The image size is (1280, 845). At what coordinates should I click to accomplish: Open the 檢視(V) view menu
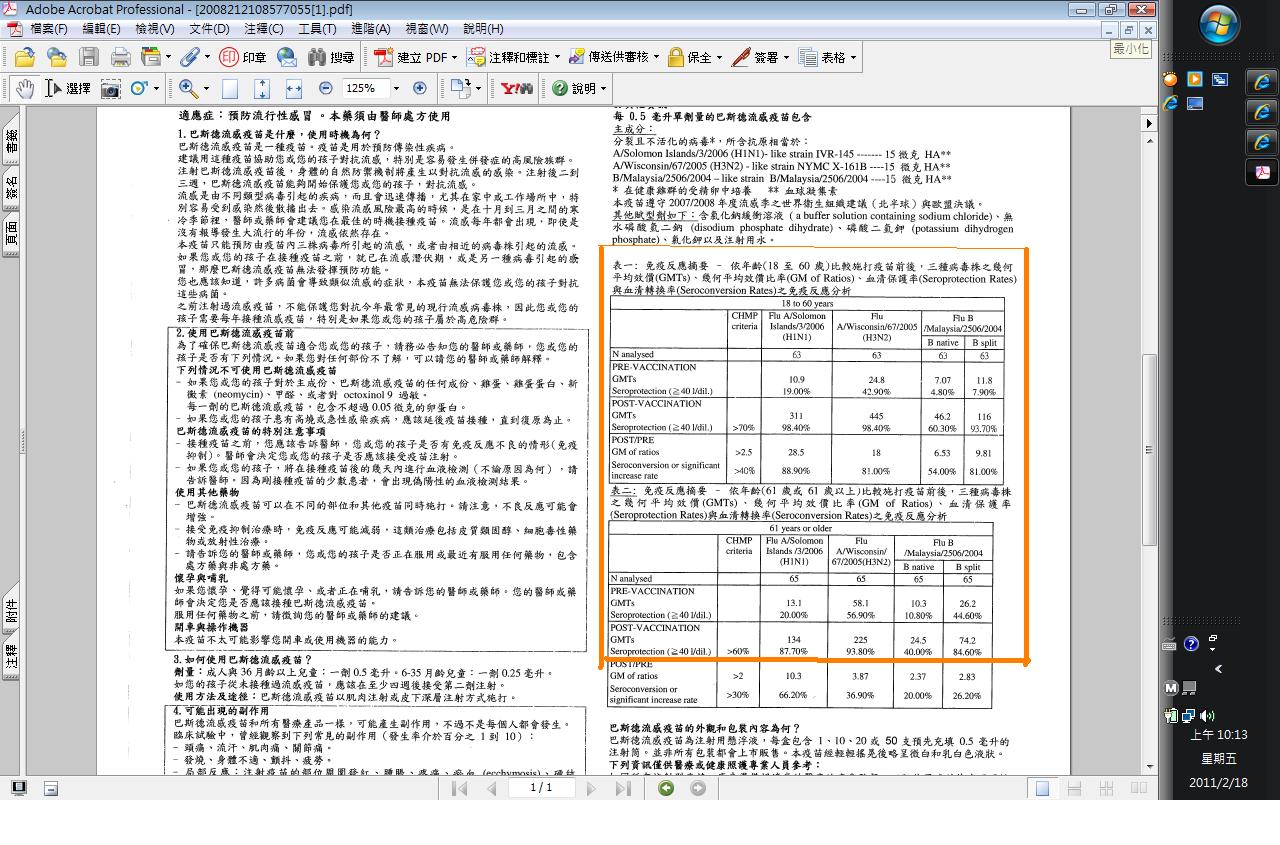155,29
